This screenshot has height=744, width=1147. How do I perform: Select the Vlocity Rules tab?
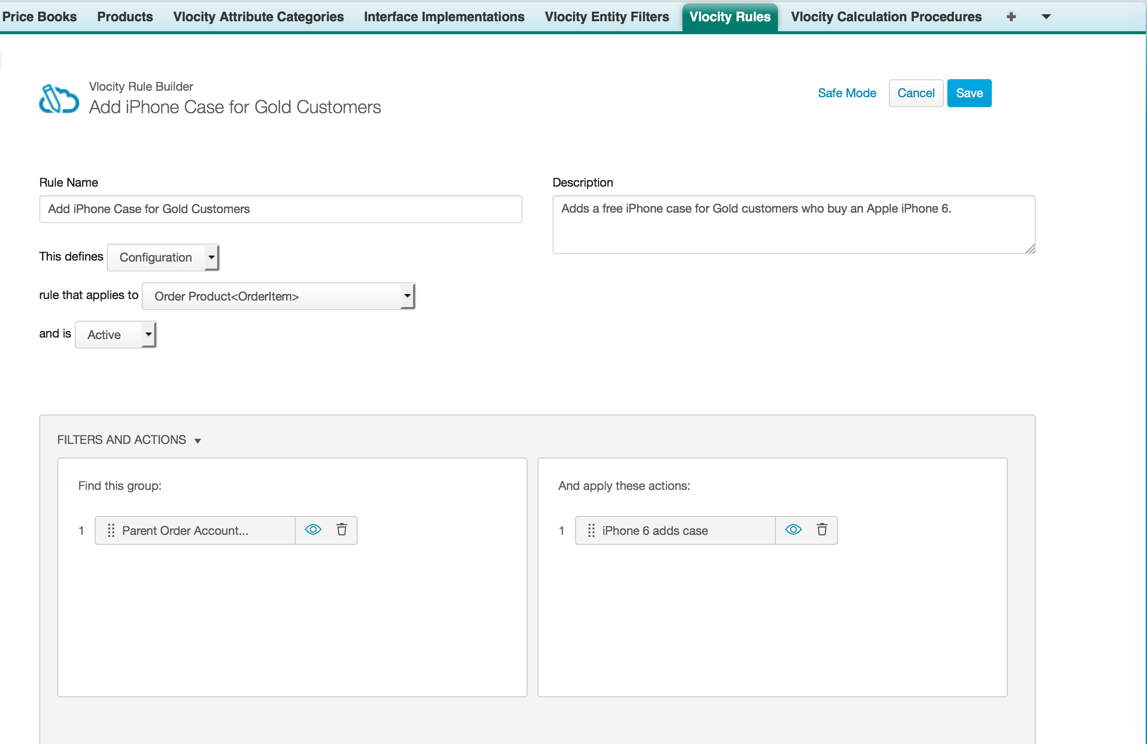click(730, 17)
